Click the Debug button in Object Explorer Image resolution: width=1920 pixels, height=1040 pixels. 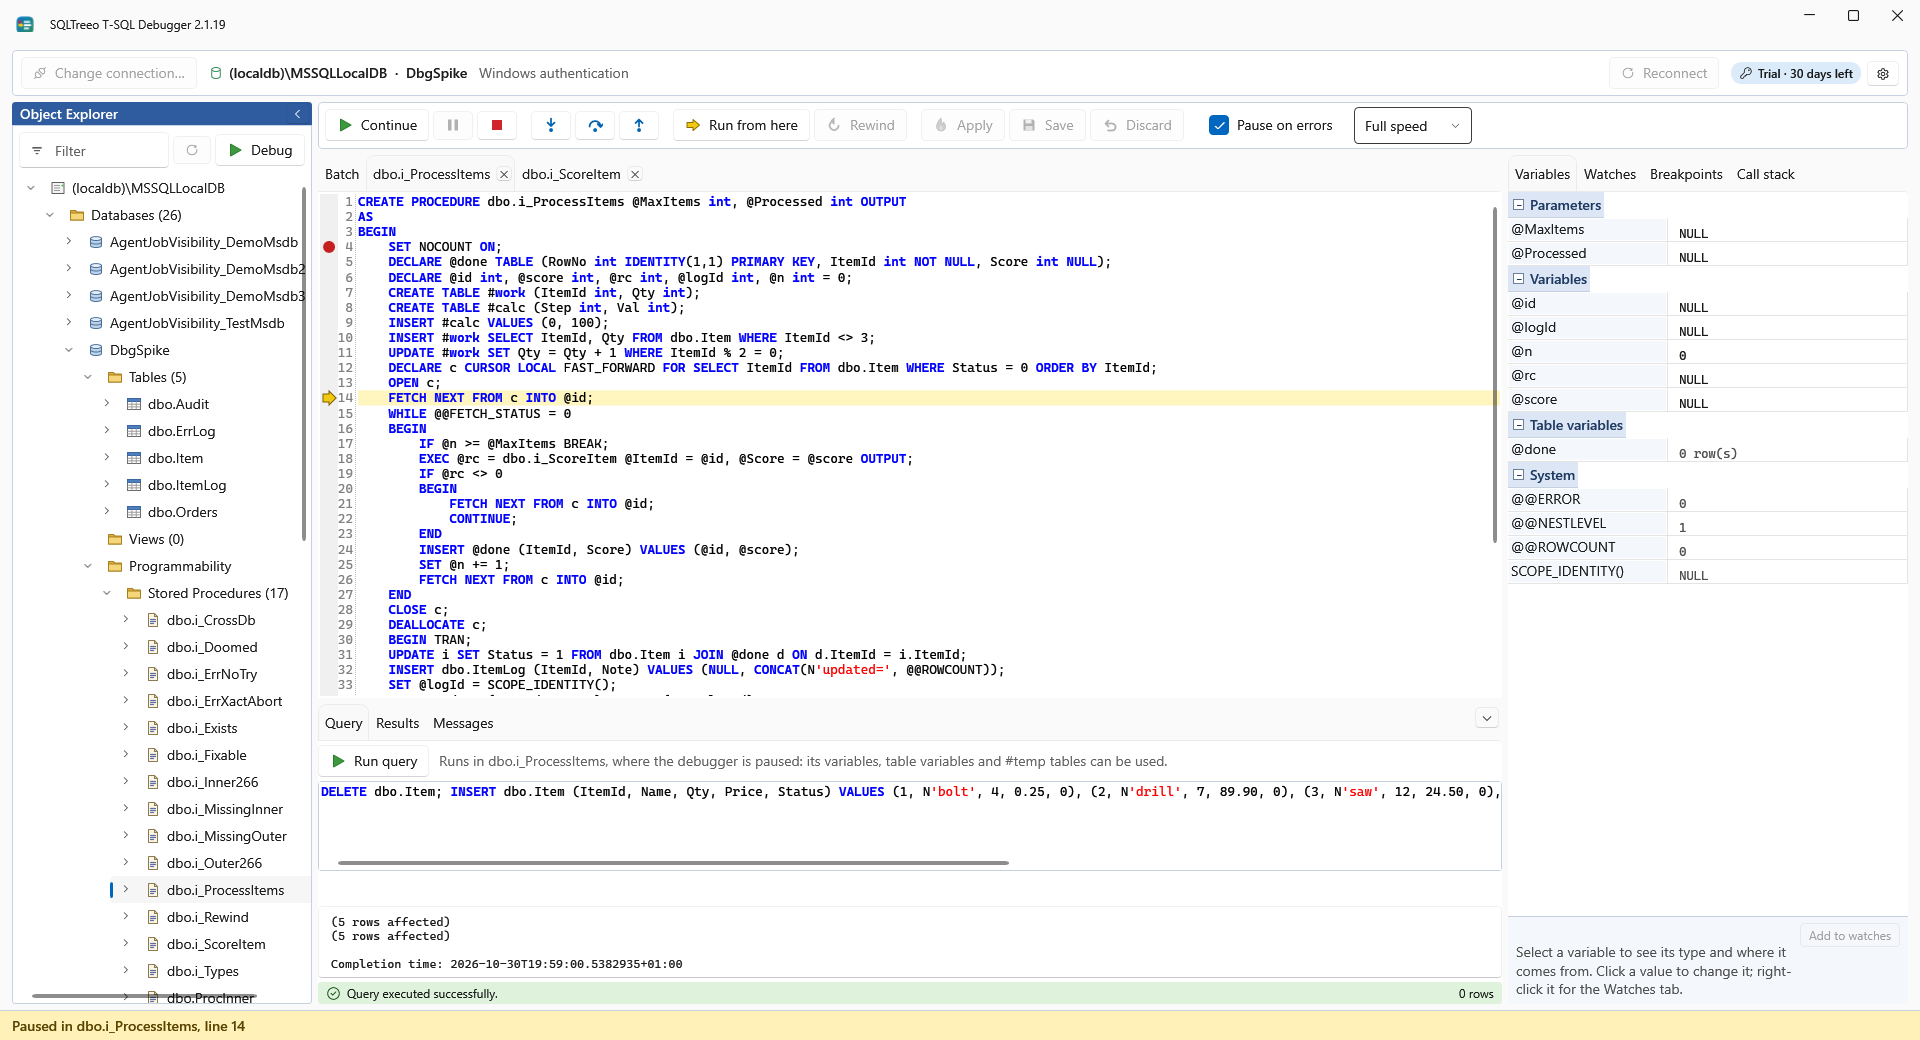click(260, 150)
